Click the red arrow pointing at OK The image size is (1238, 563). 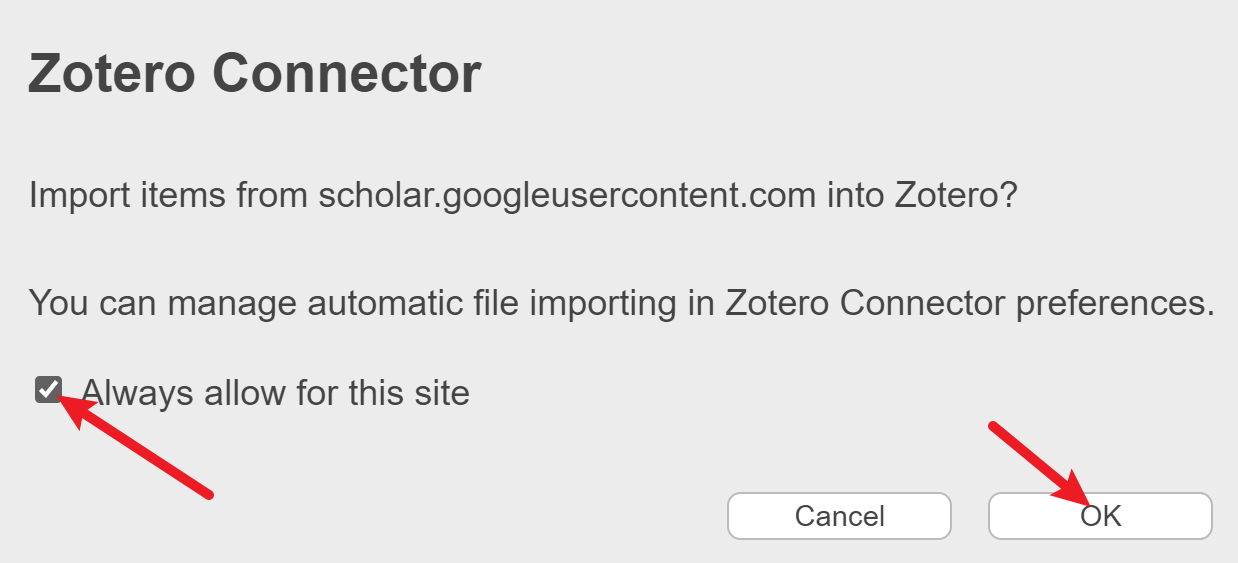1035,462
